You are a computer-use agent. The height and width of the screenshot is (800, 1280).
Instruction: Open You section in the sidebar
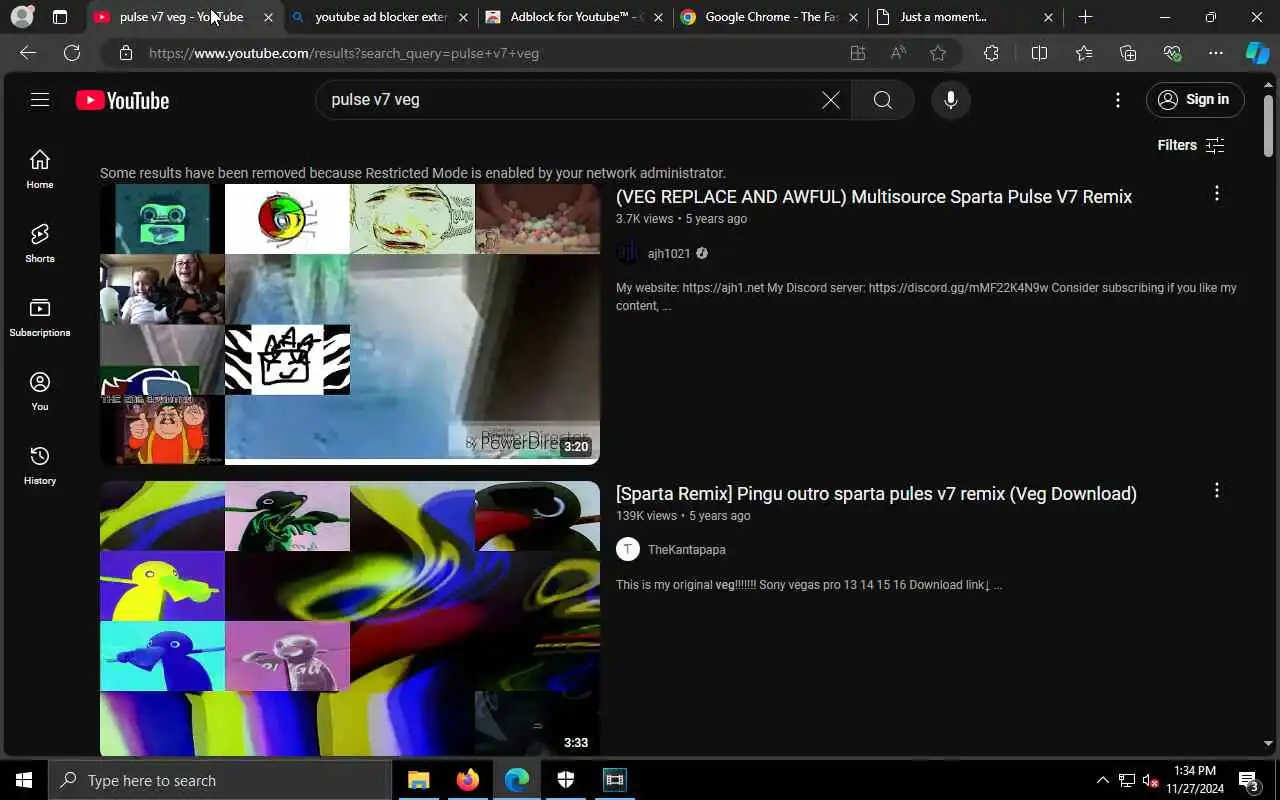40,391
